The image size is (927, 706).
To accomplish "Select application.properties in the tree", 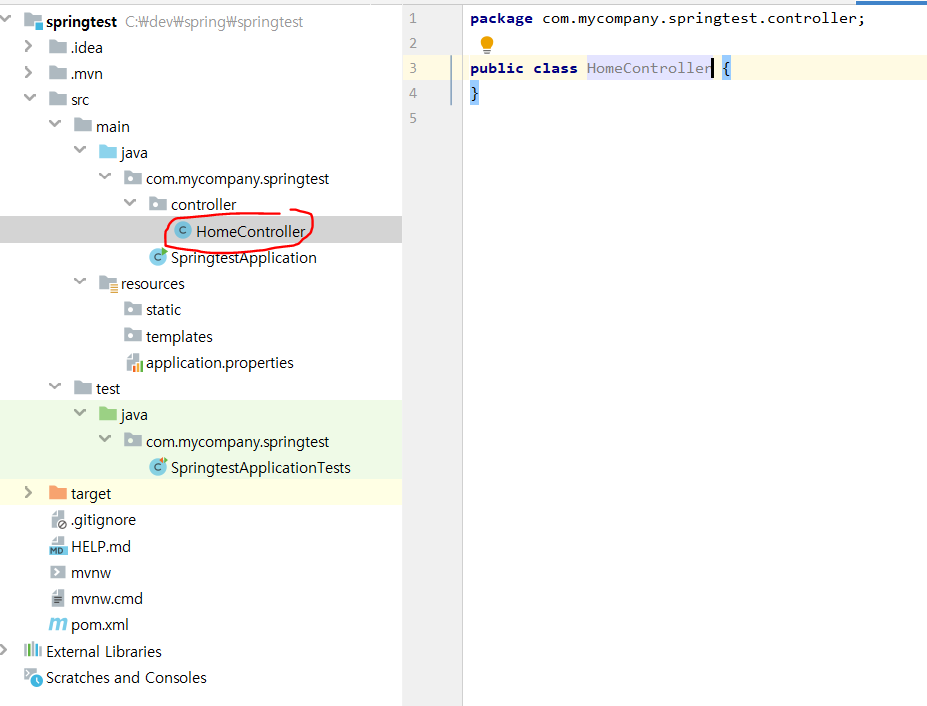I will click(x=220, y=362).
